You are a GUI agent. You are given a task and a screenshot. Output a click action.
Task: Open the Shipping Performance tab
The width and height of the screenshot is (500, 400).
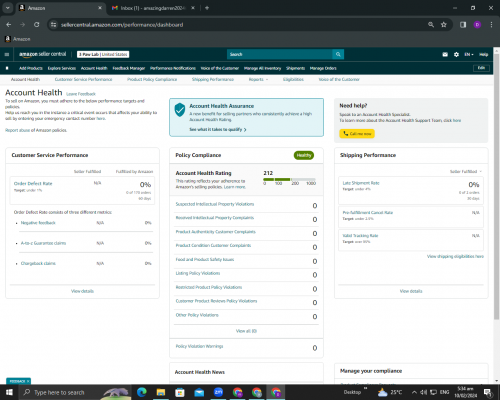click(x=213, y=79)
